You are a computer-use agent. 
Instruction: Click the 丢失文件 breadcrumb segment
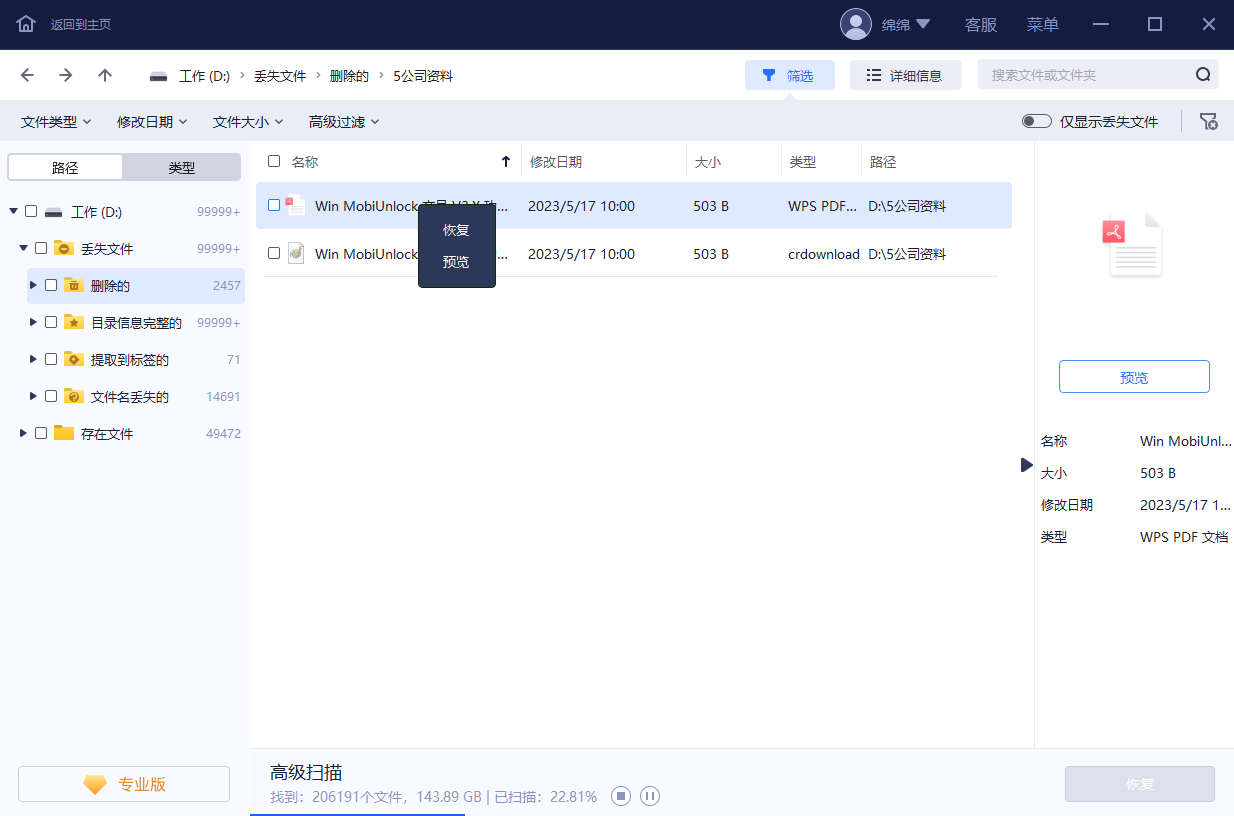pyautogui.click(x=280, y=76)
